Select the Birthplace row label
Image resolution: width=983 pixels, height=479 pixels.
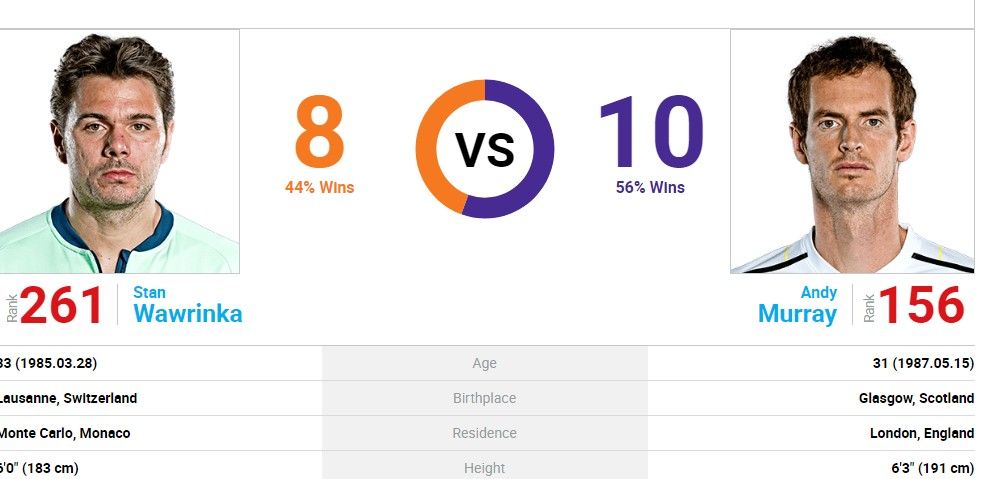485,398
